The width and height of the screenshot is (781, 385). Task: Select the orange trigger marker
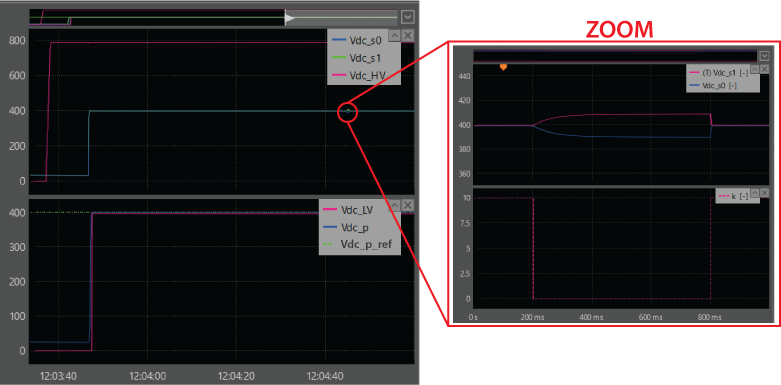[503, 67]
